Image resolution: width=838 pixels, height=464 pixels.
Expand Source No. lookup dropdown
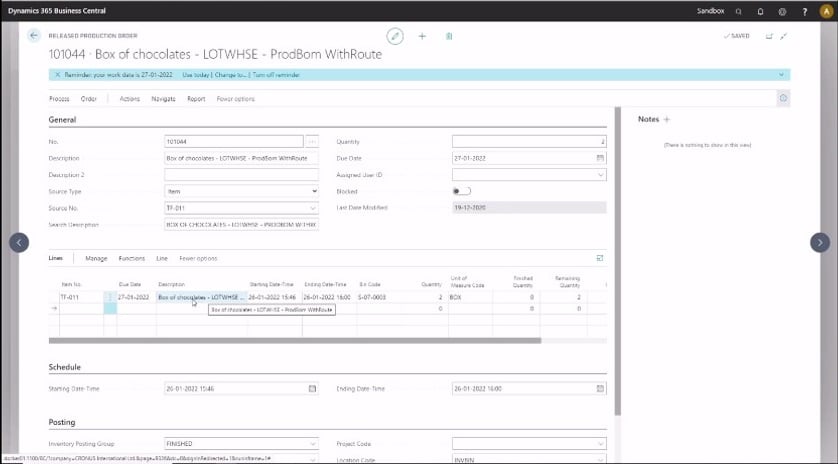click(313, 208)
